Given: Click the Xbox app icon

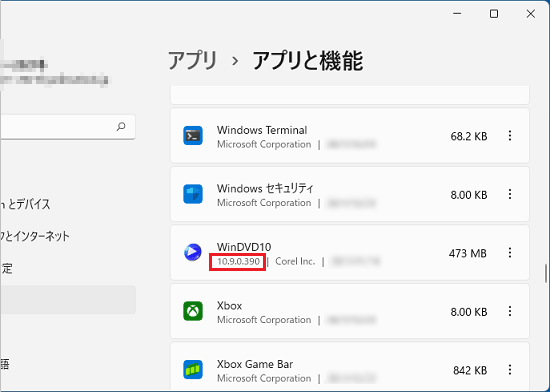Looking at the screenshot, I should 193,311.
